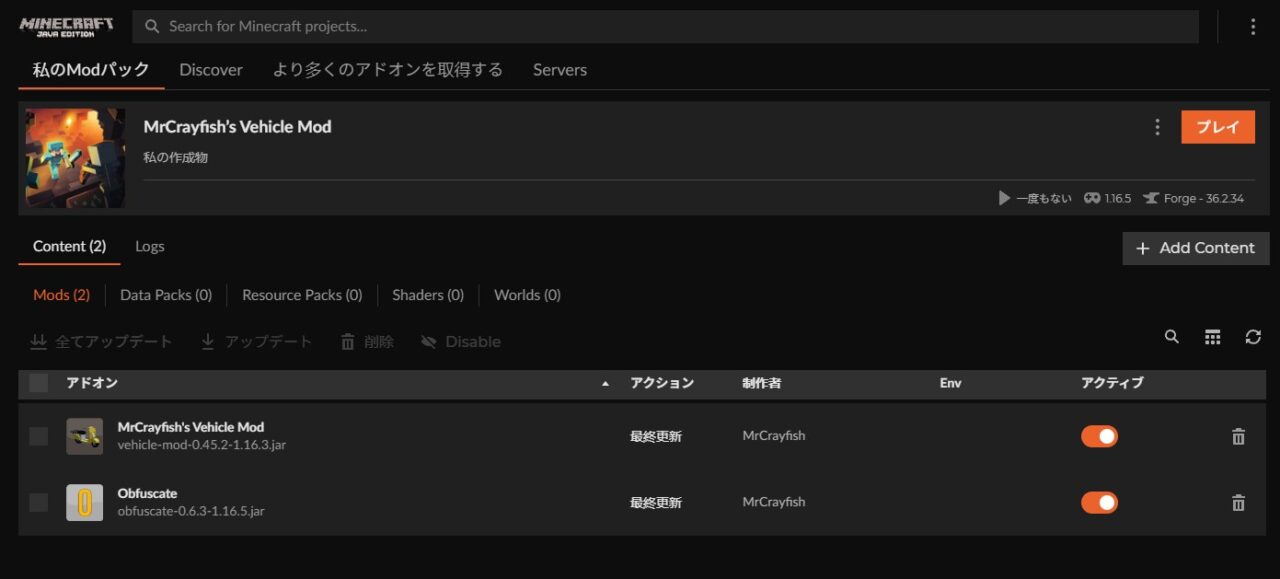Screen dimensions: 1280x579
Task: Click the Minecraft Java Edition logo
Action: [x=66, y=26]
